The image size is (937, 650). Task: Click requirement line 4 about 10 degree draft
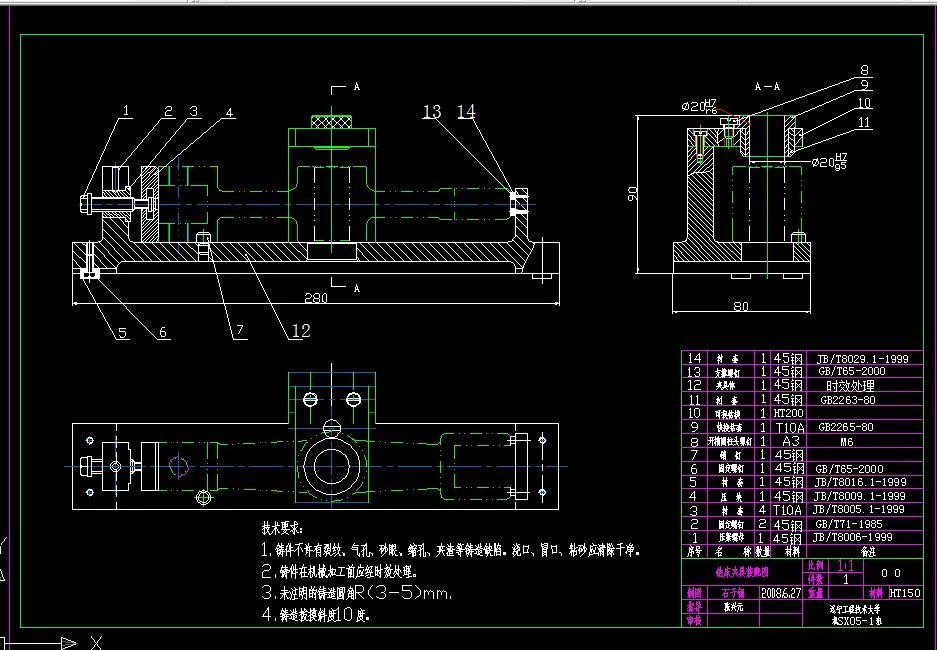coord(316,615)
